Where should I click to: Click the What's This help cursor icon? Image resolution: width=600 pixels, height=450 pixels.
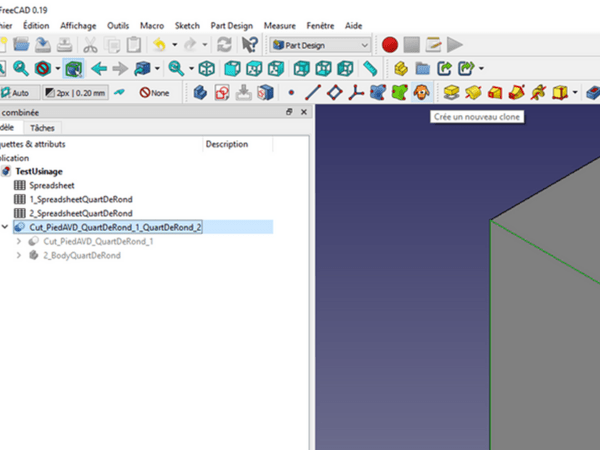point(250,44)
